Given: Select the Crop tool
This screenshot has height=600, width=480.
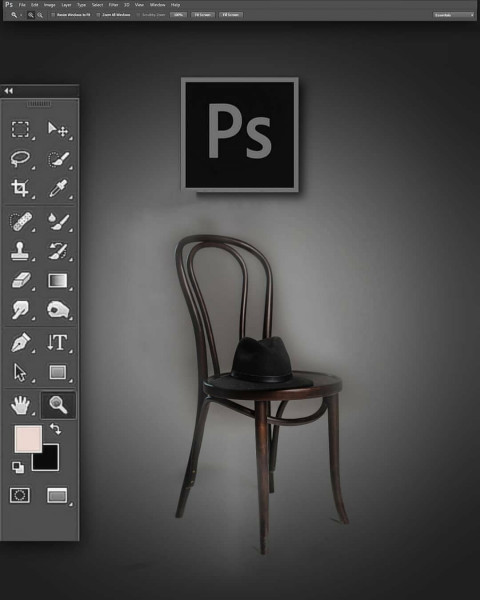Looking at the screenshot, I should coord(20,188).
